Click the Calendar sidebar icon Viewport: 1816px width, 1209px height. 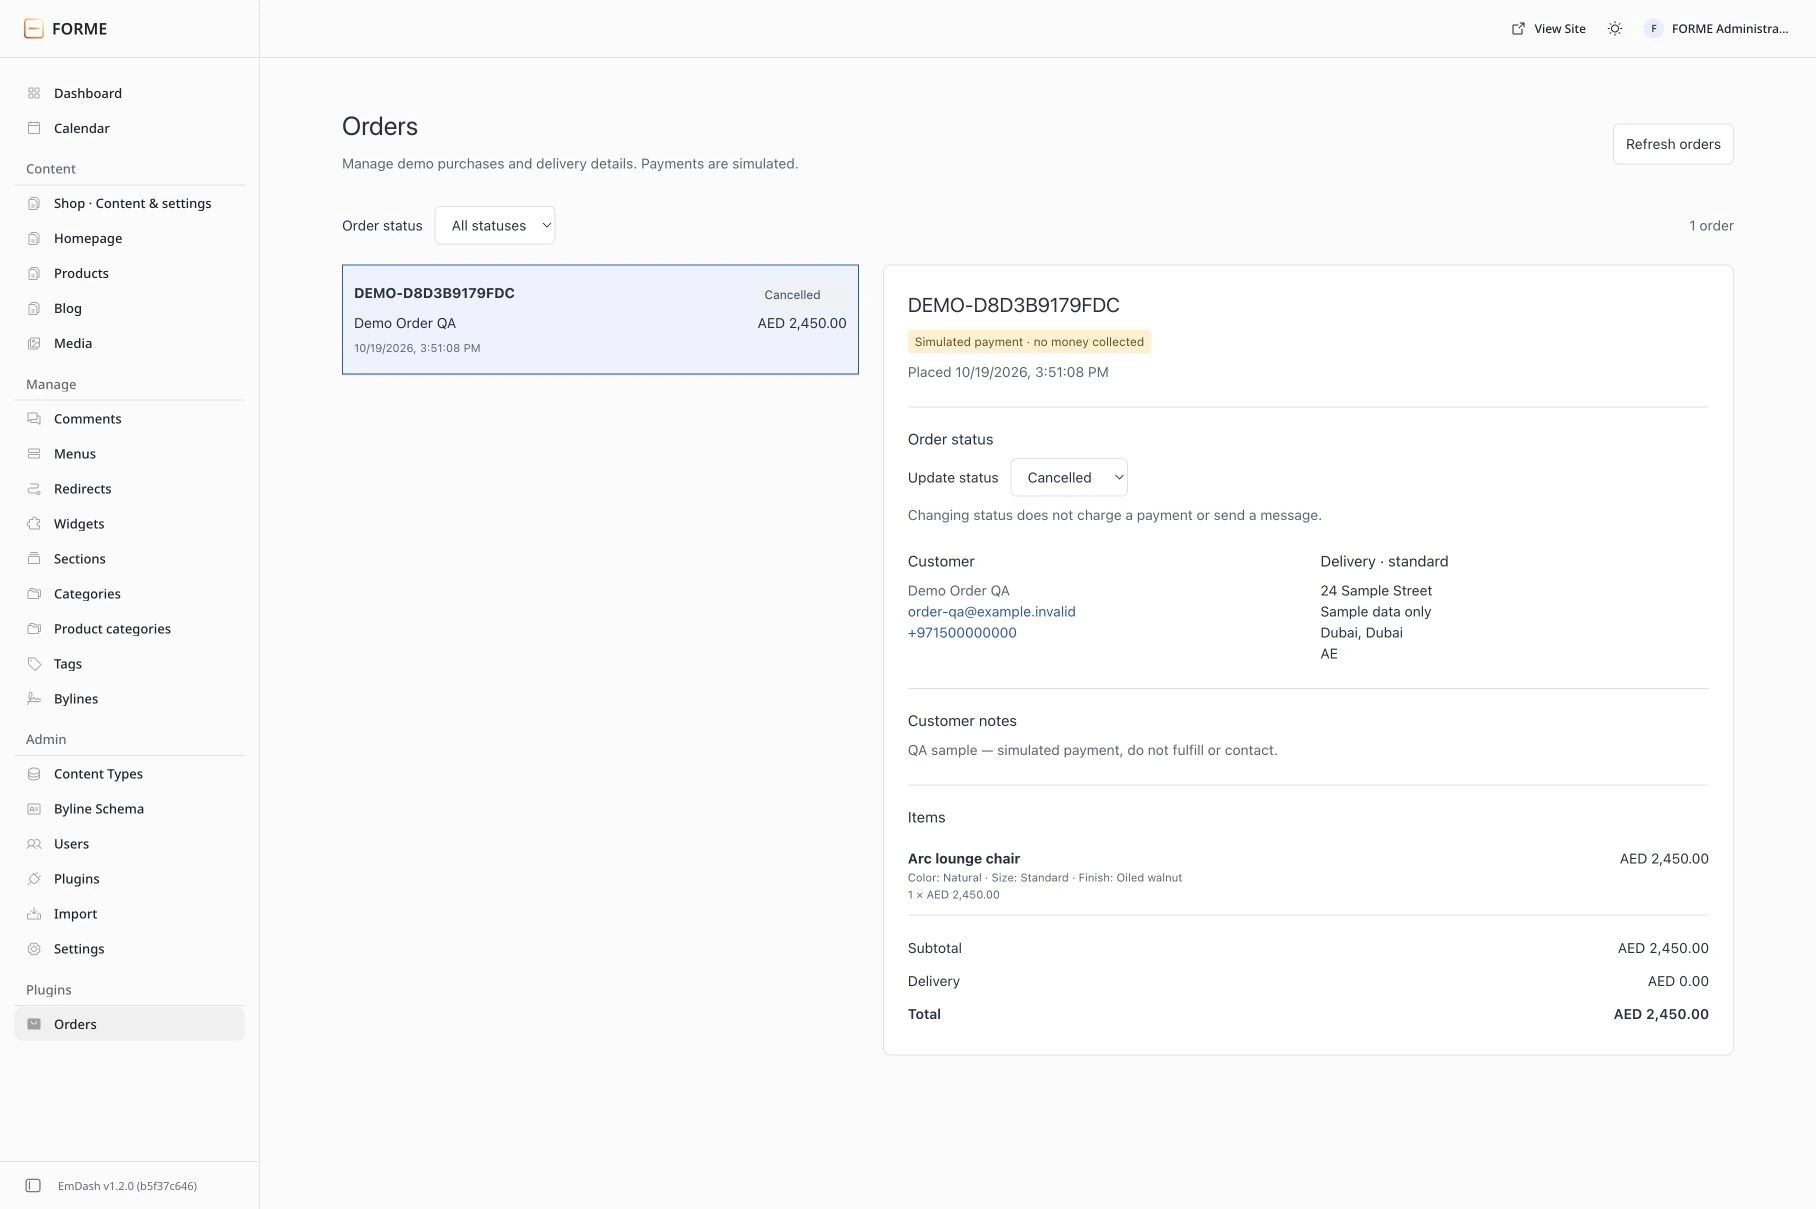34,128
